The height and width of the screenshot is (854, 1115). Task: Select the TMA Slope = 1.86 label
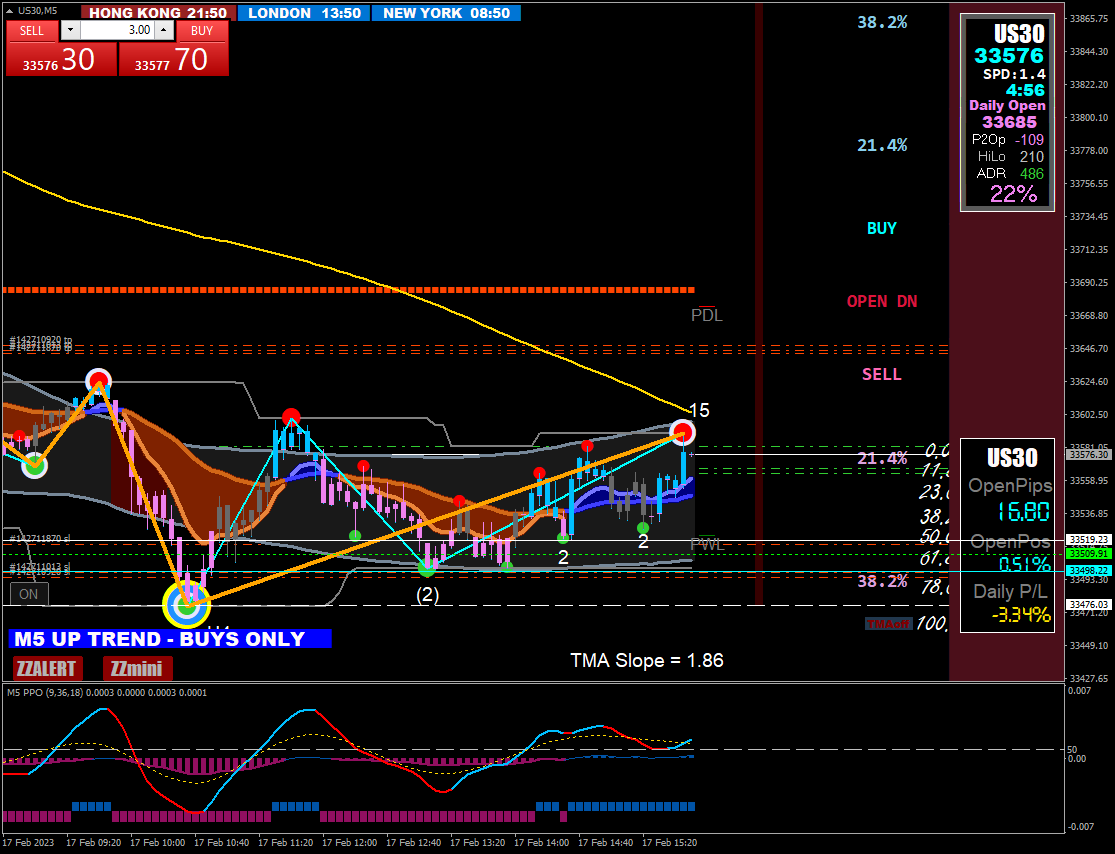click(647, 660)
